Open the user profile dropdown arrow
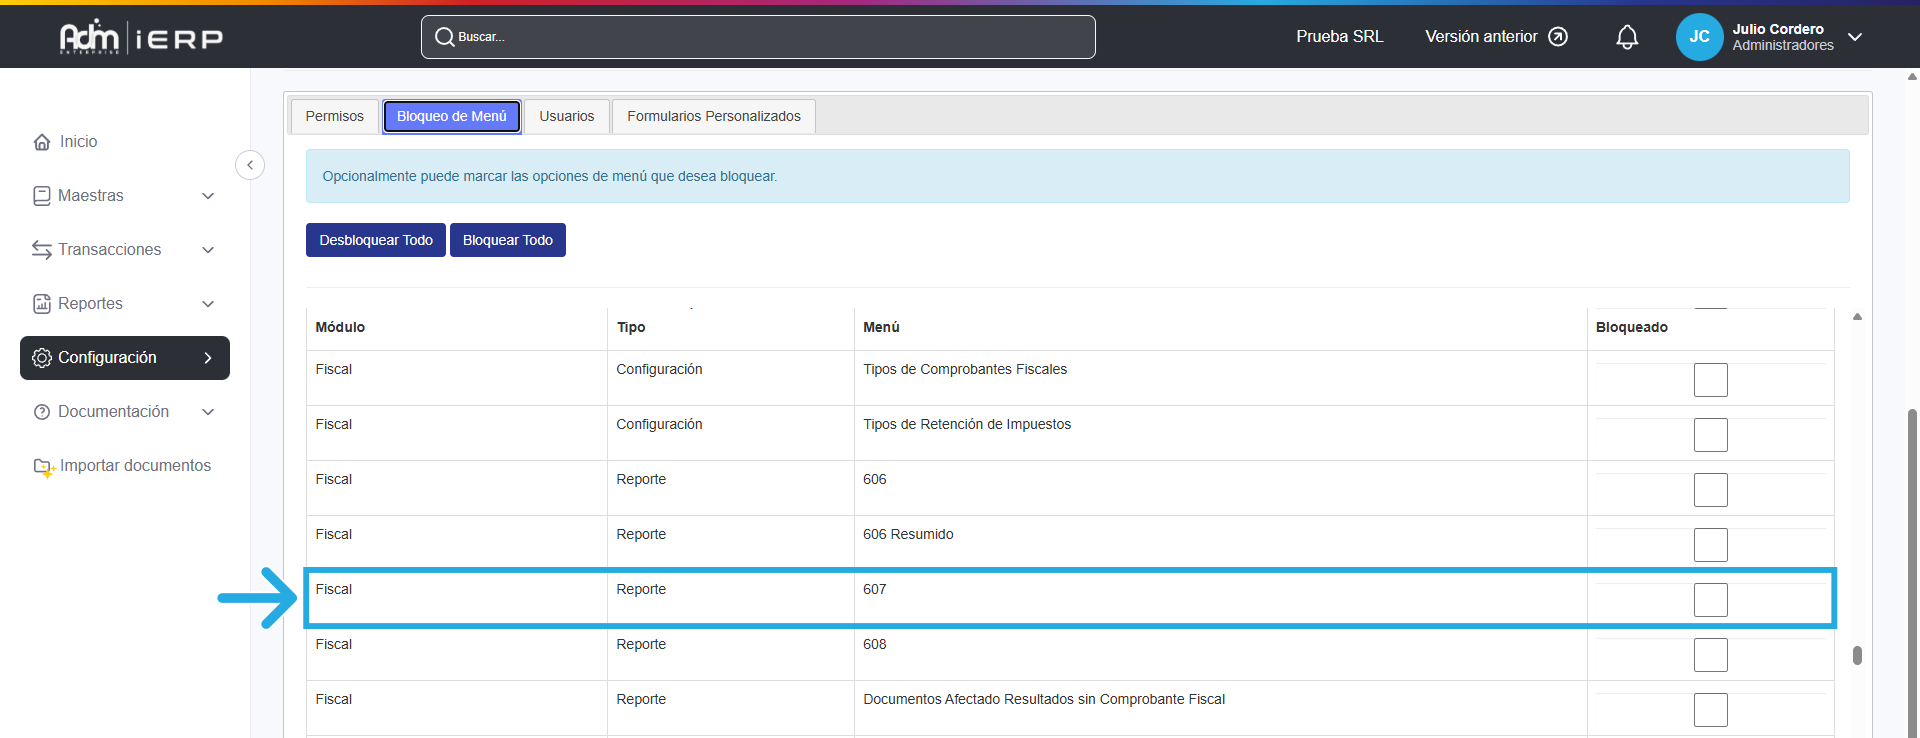Image resolution: width=1920 pixels, height=738 pixels. click(x=1855, y=37)
